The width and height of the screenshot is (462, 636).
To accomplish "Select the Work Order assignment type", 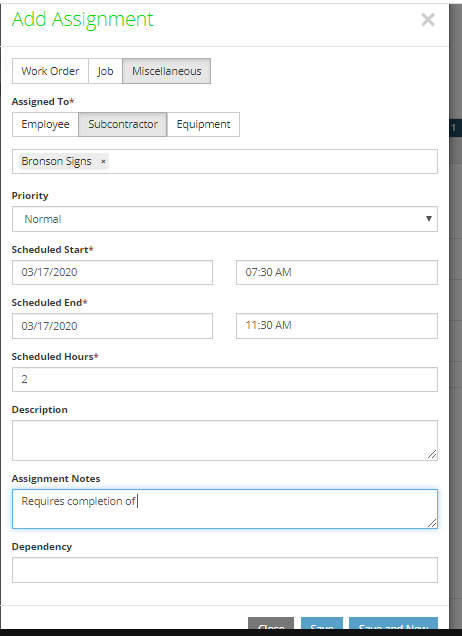I will click(x=50, y=71).
